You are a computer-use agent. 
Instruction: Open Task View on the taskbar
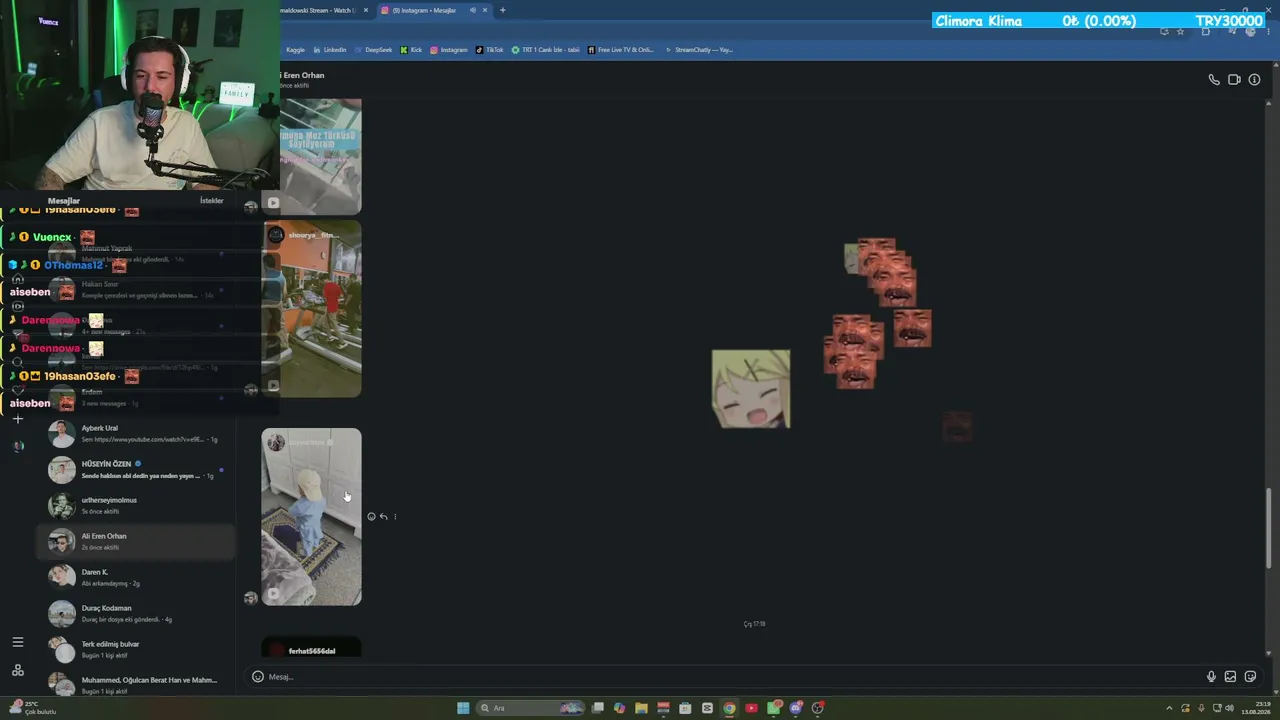coord(598,708)
